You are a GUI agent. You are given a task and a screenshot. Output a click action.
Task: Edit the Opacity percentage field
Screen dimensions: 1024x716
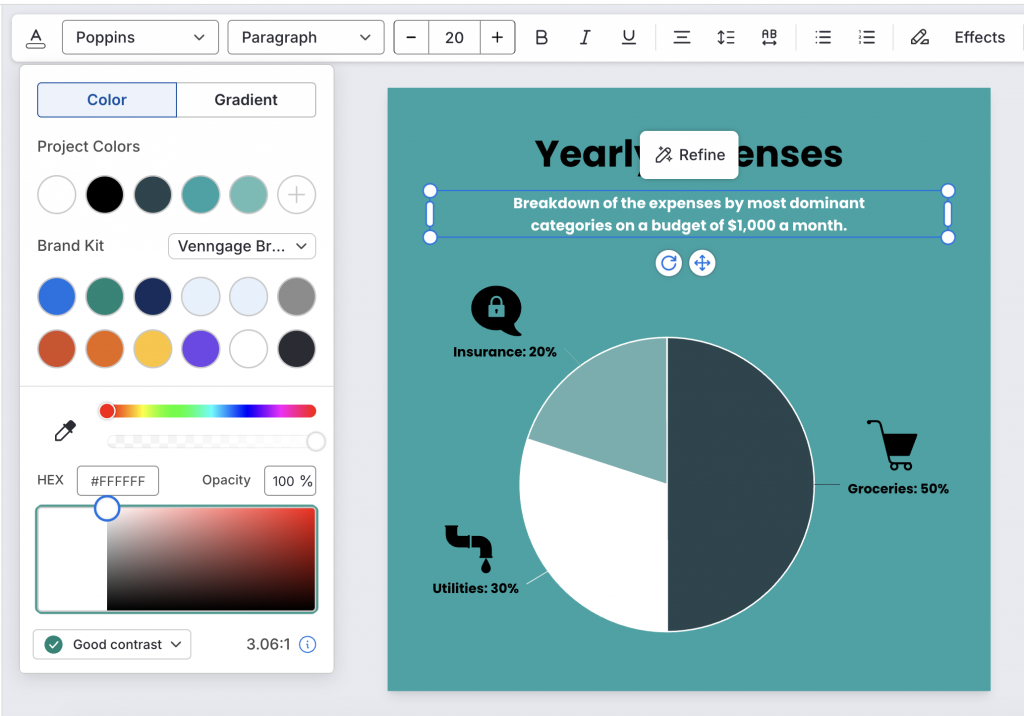[x=290, y=481]
